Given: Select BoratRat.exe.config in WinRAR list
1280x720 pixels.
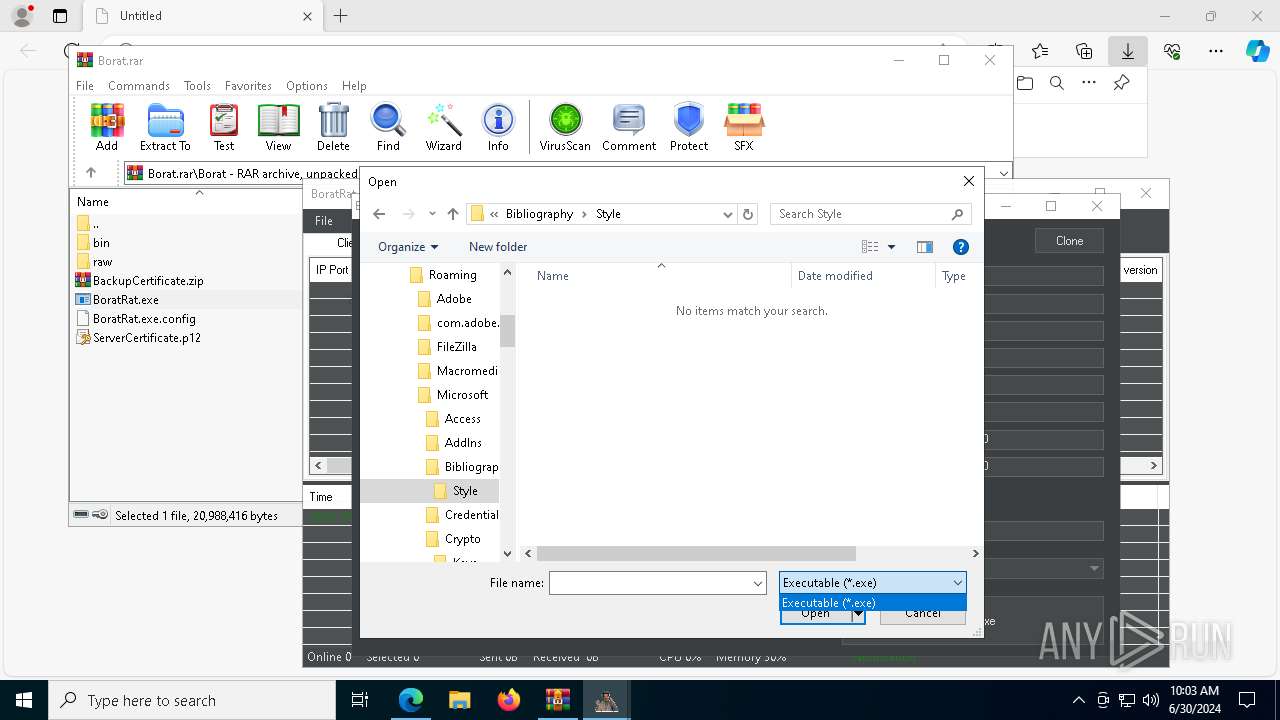Looking at the screenshot, I should 144,319.
